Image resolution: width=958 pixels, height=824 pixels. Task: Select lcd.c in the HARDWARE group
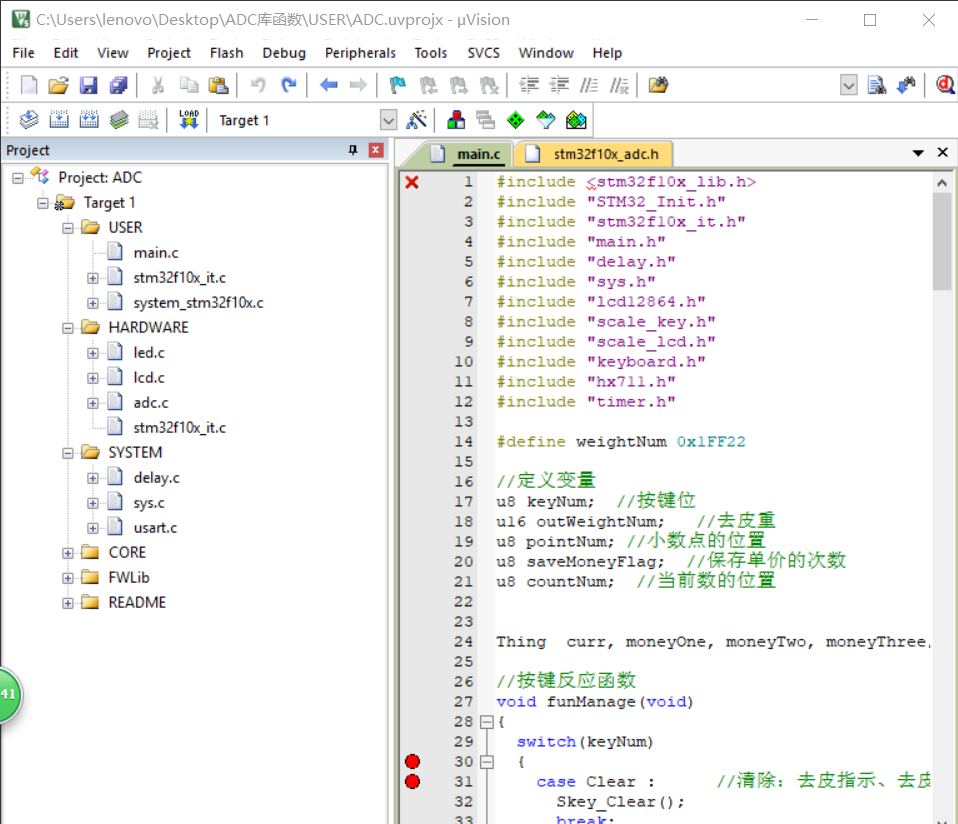(x=149, y=378)
